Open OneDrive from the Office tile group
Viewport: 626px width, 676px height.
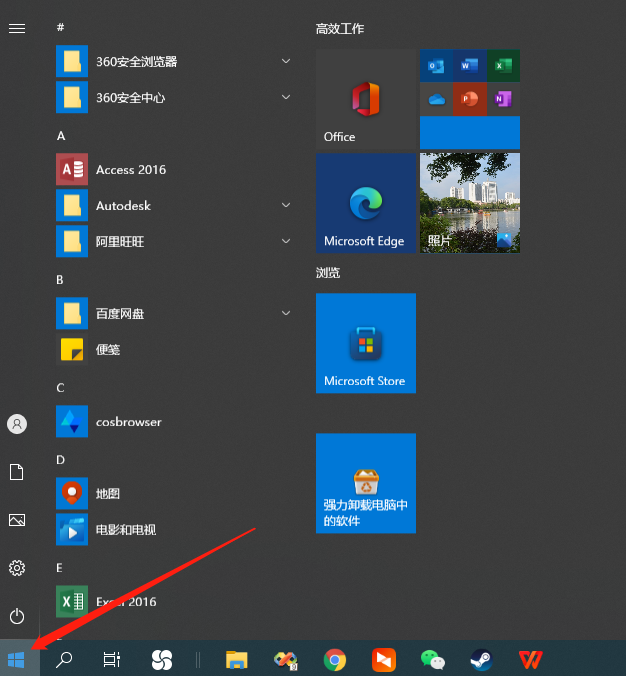click(436, 99)
